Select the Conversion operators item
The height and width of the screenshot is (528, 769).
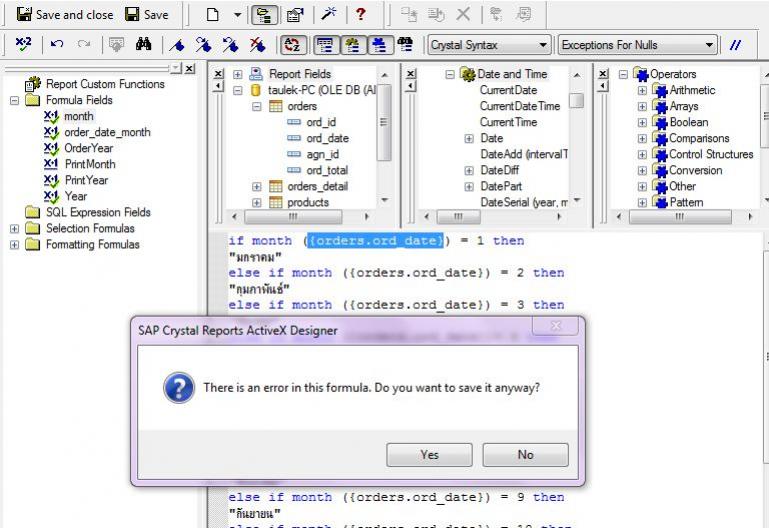click(x=695, y=171)
